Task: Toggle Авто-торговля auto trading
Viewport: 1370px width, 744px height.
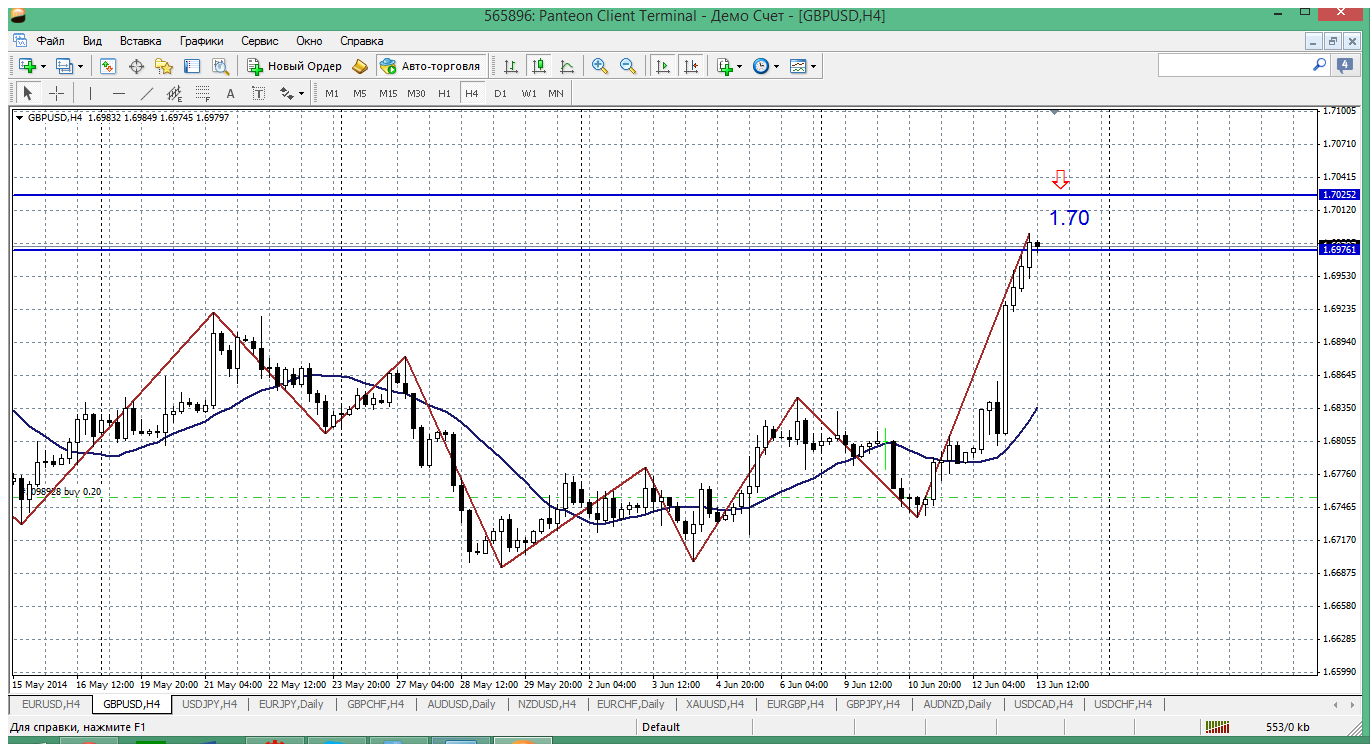Action: point(430,66)
